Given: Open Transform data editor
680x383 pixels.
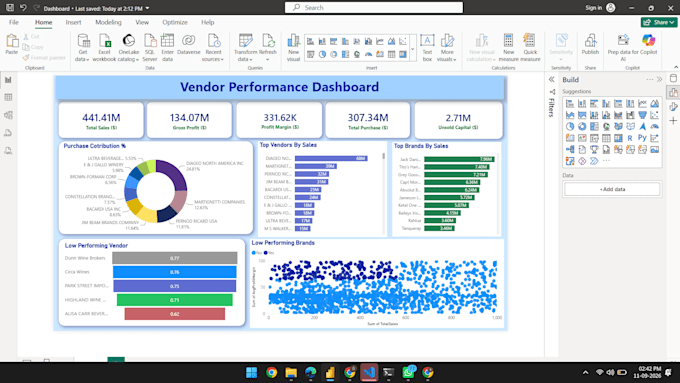Looking at the screenshot, I should point(245,48).
